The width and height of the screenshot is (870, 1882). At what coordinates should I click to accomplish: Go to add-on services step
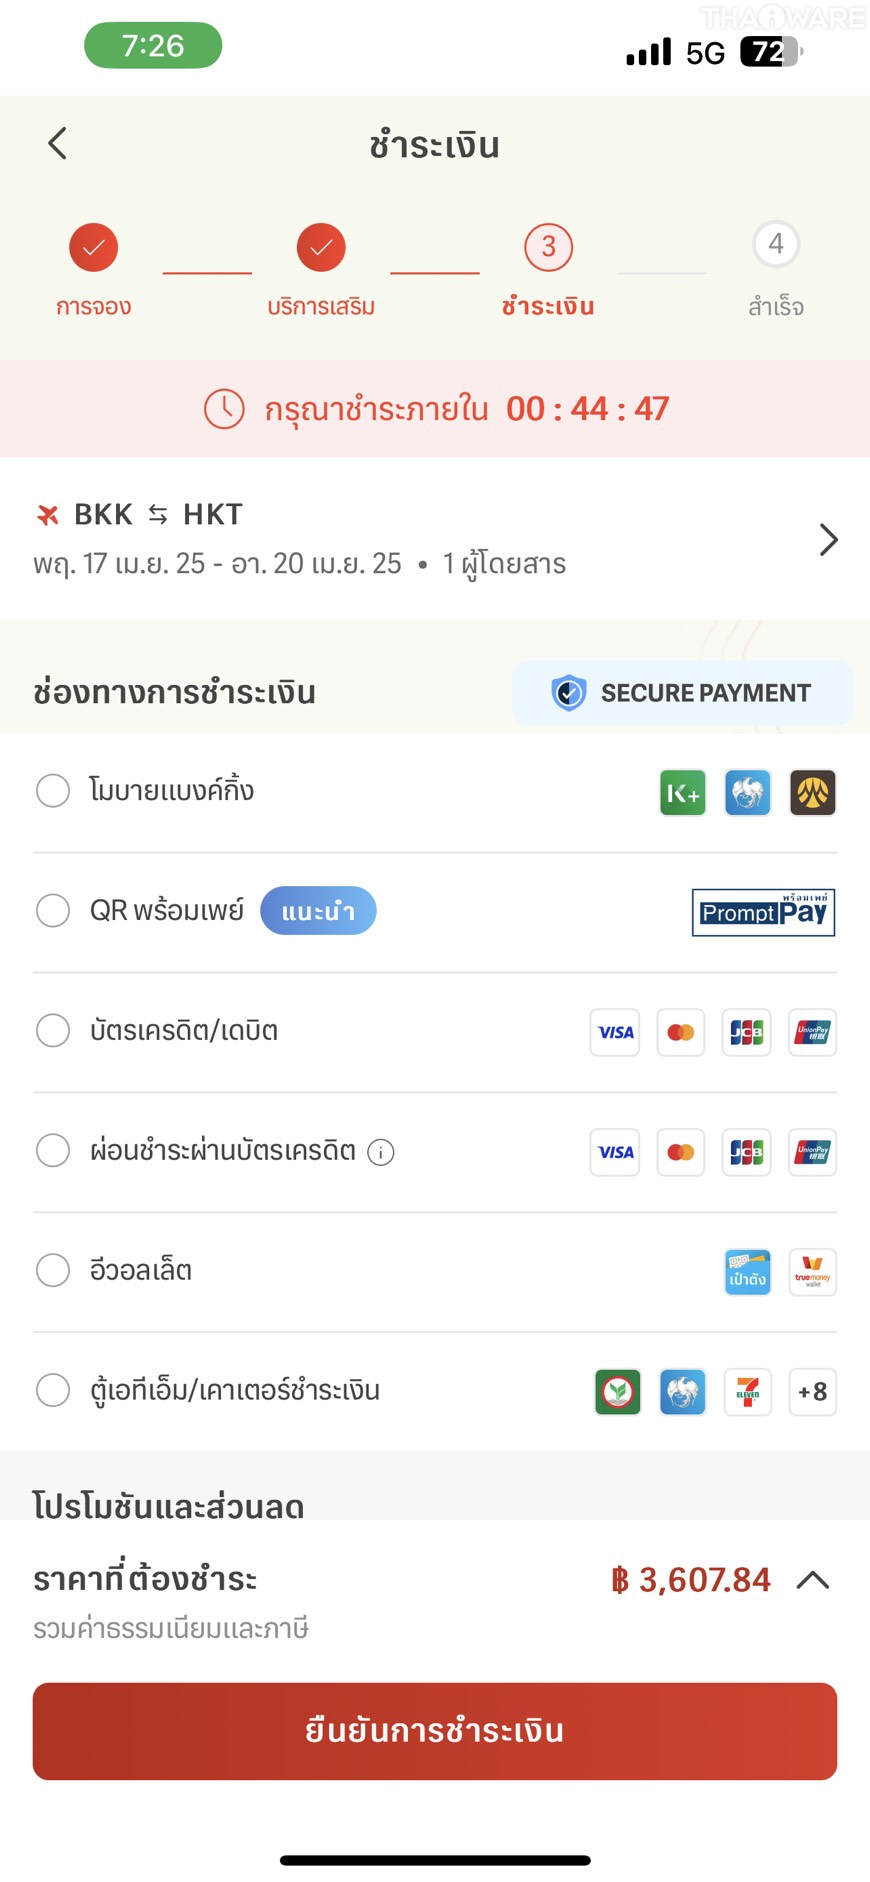tap(321, 248)
